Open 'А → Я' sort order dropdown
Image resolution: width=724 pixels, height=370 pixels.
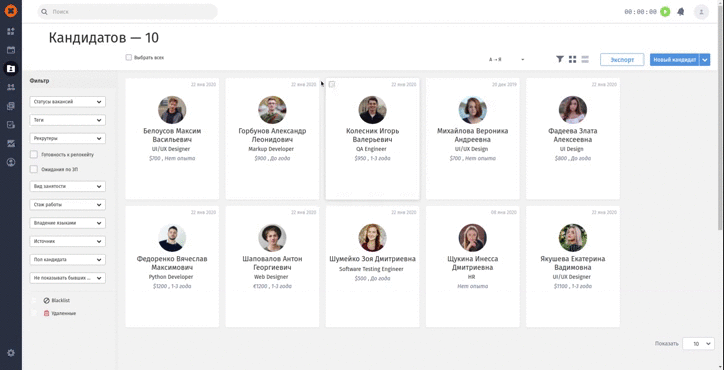[x=507, y=60]
